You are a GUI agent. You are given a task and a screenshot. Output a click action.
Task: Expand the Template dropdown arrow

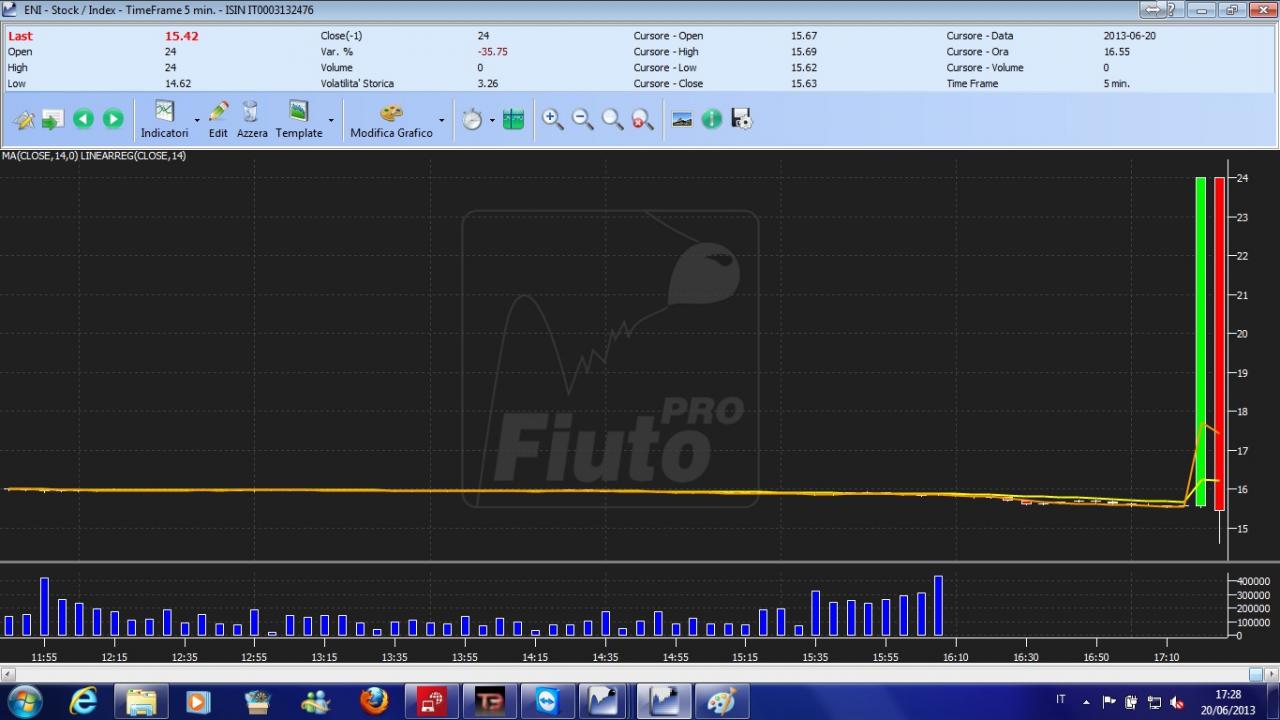click(331, 120)
